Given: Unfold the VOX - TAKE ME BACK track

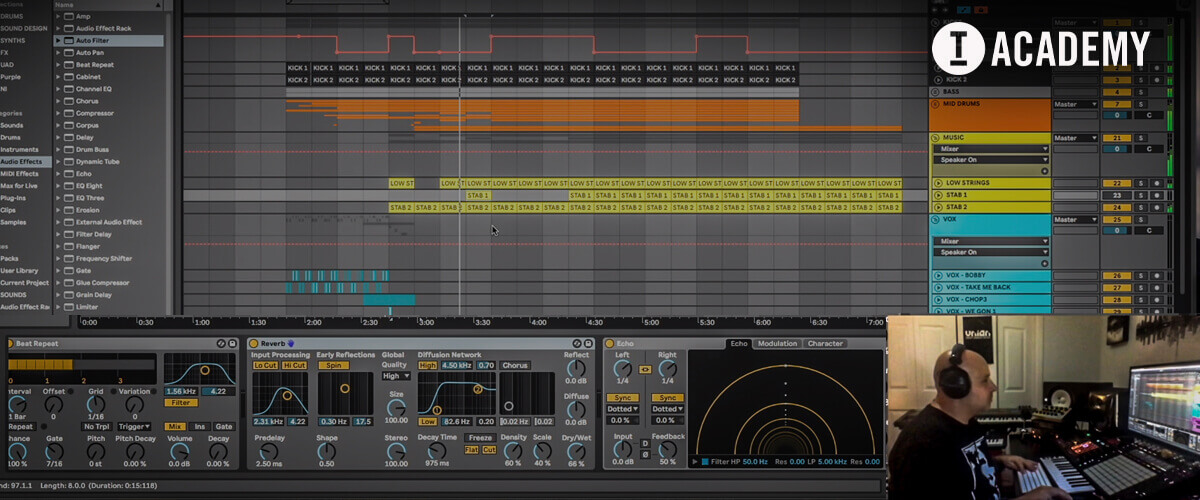Looking at the screenshot, I should click(938, 287).
